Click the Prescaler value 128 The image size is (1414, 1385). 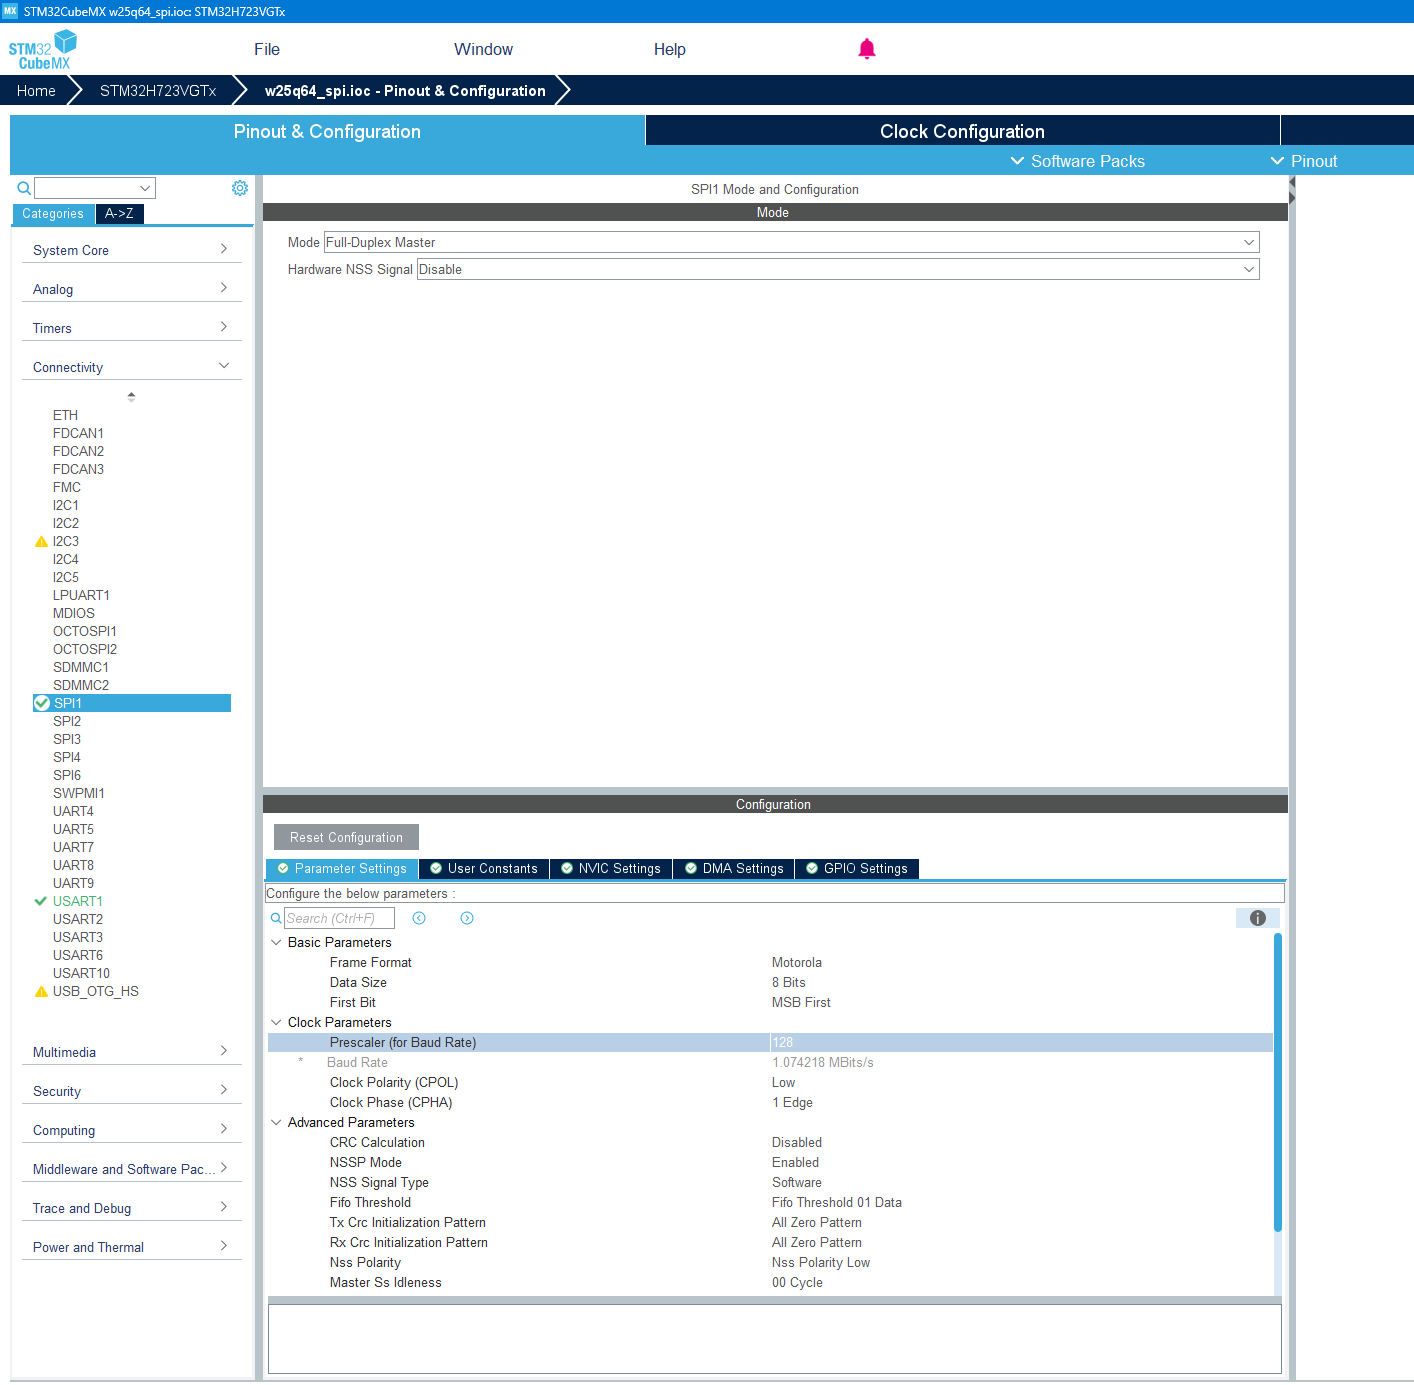coord(783,1042)
